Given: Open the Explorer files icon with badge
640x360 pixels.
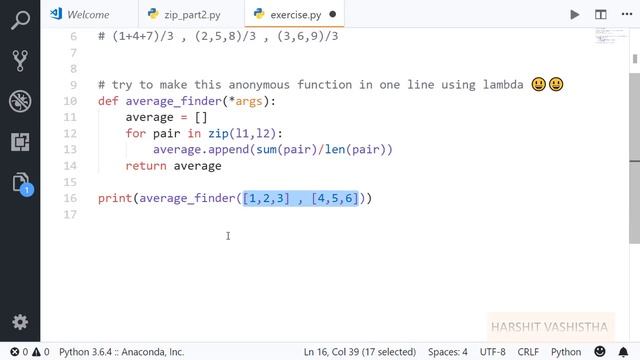Looking at the screenshot, I should tap(22, 183).
